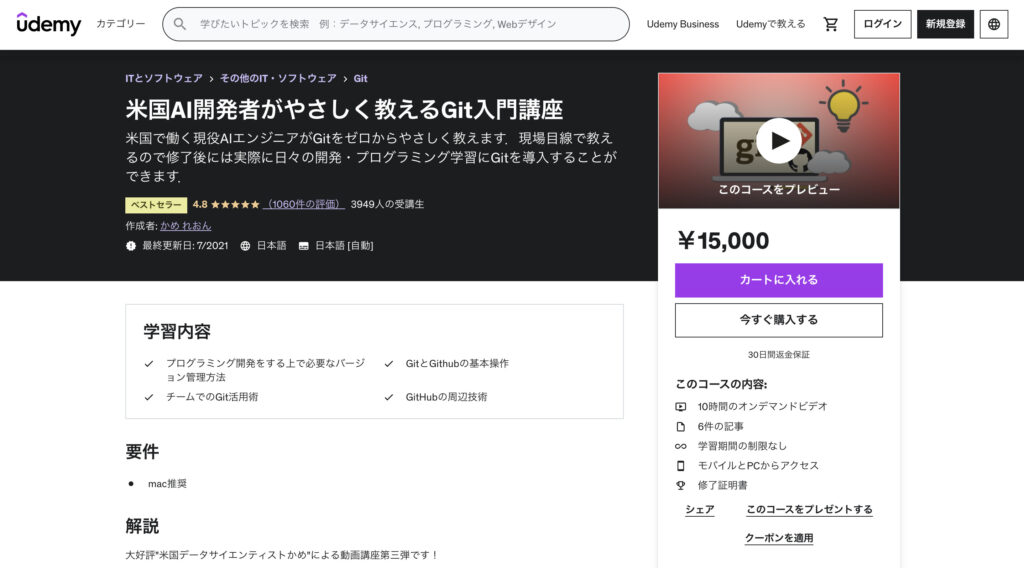Click このコースをプレビュー thumbnail caption
Image resolution: width=1024 pixels, height=568 pixels.
pos(779,189)
